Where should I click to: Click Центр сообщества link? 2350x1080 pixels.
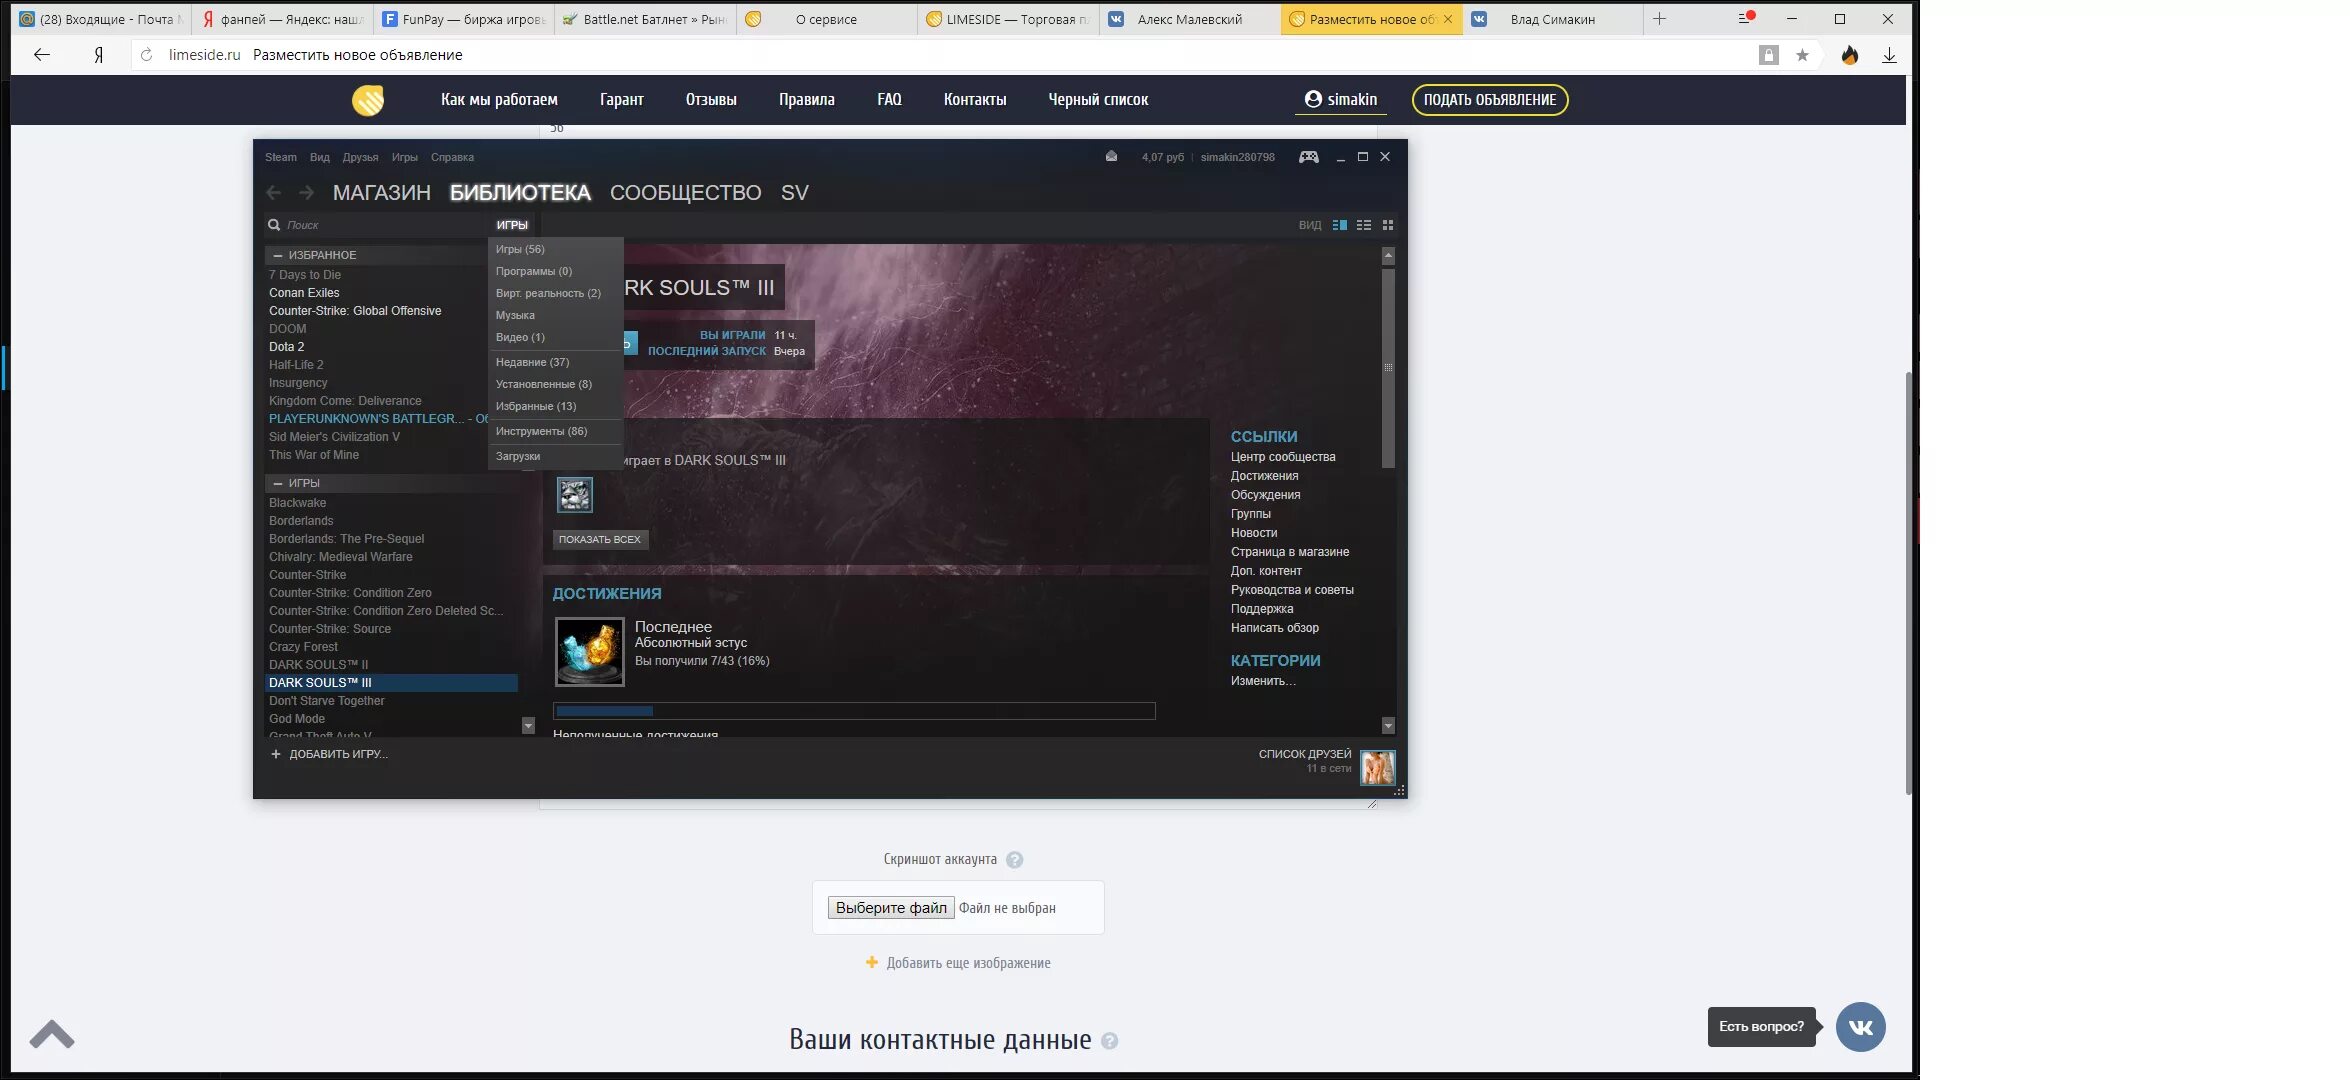[x=1283, y=457]
